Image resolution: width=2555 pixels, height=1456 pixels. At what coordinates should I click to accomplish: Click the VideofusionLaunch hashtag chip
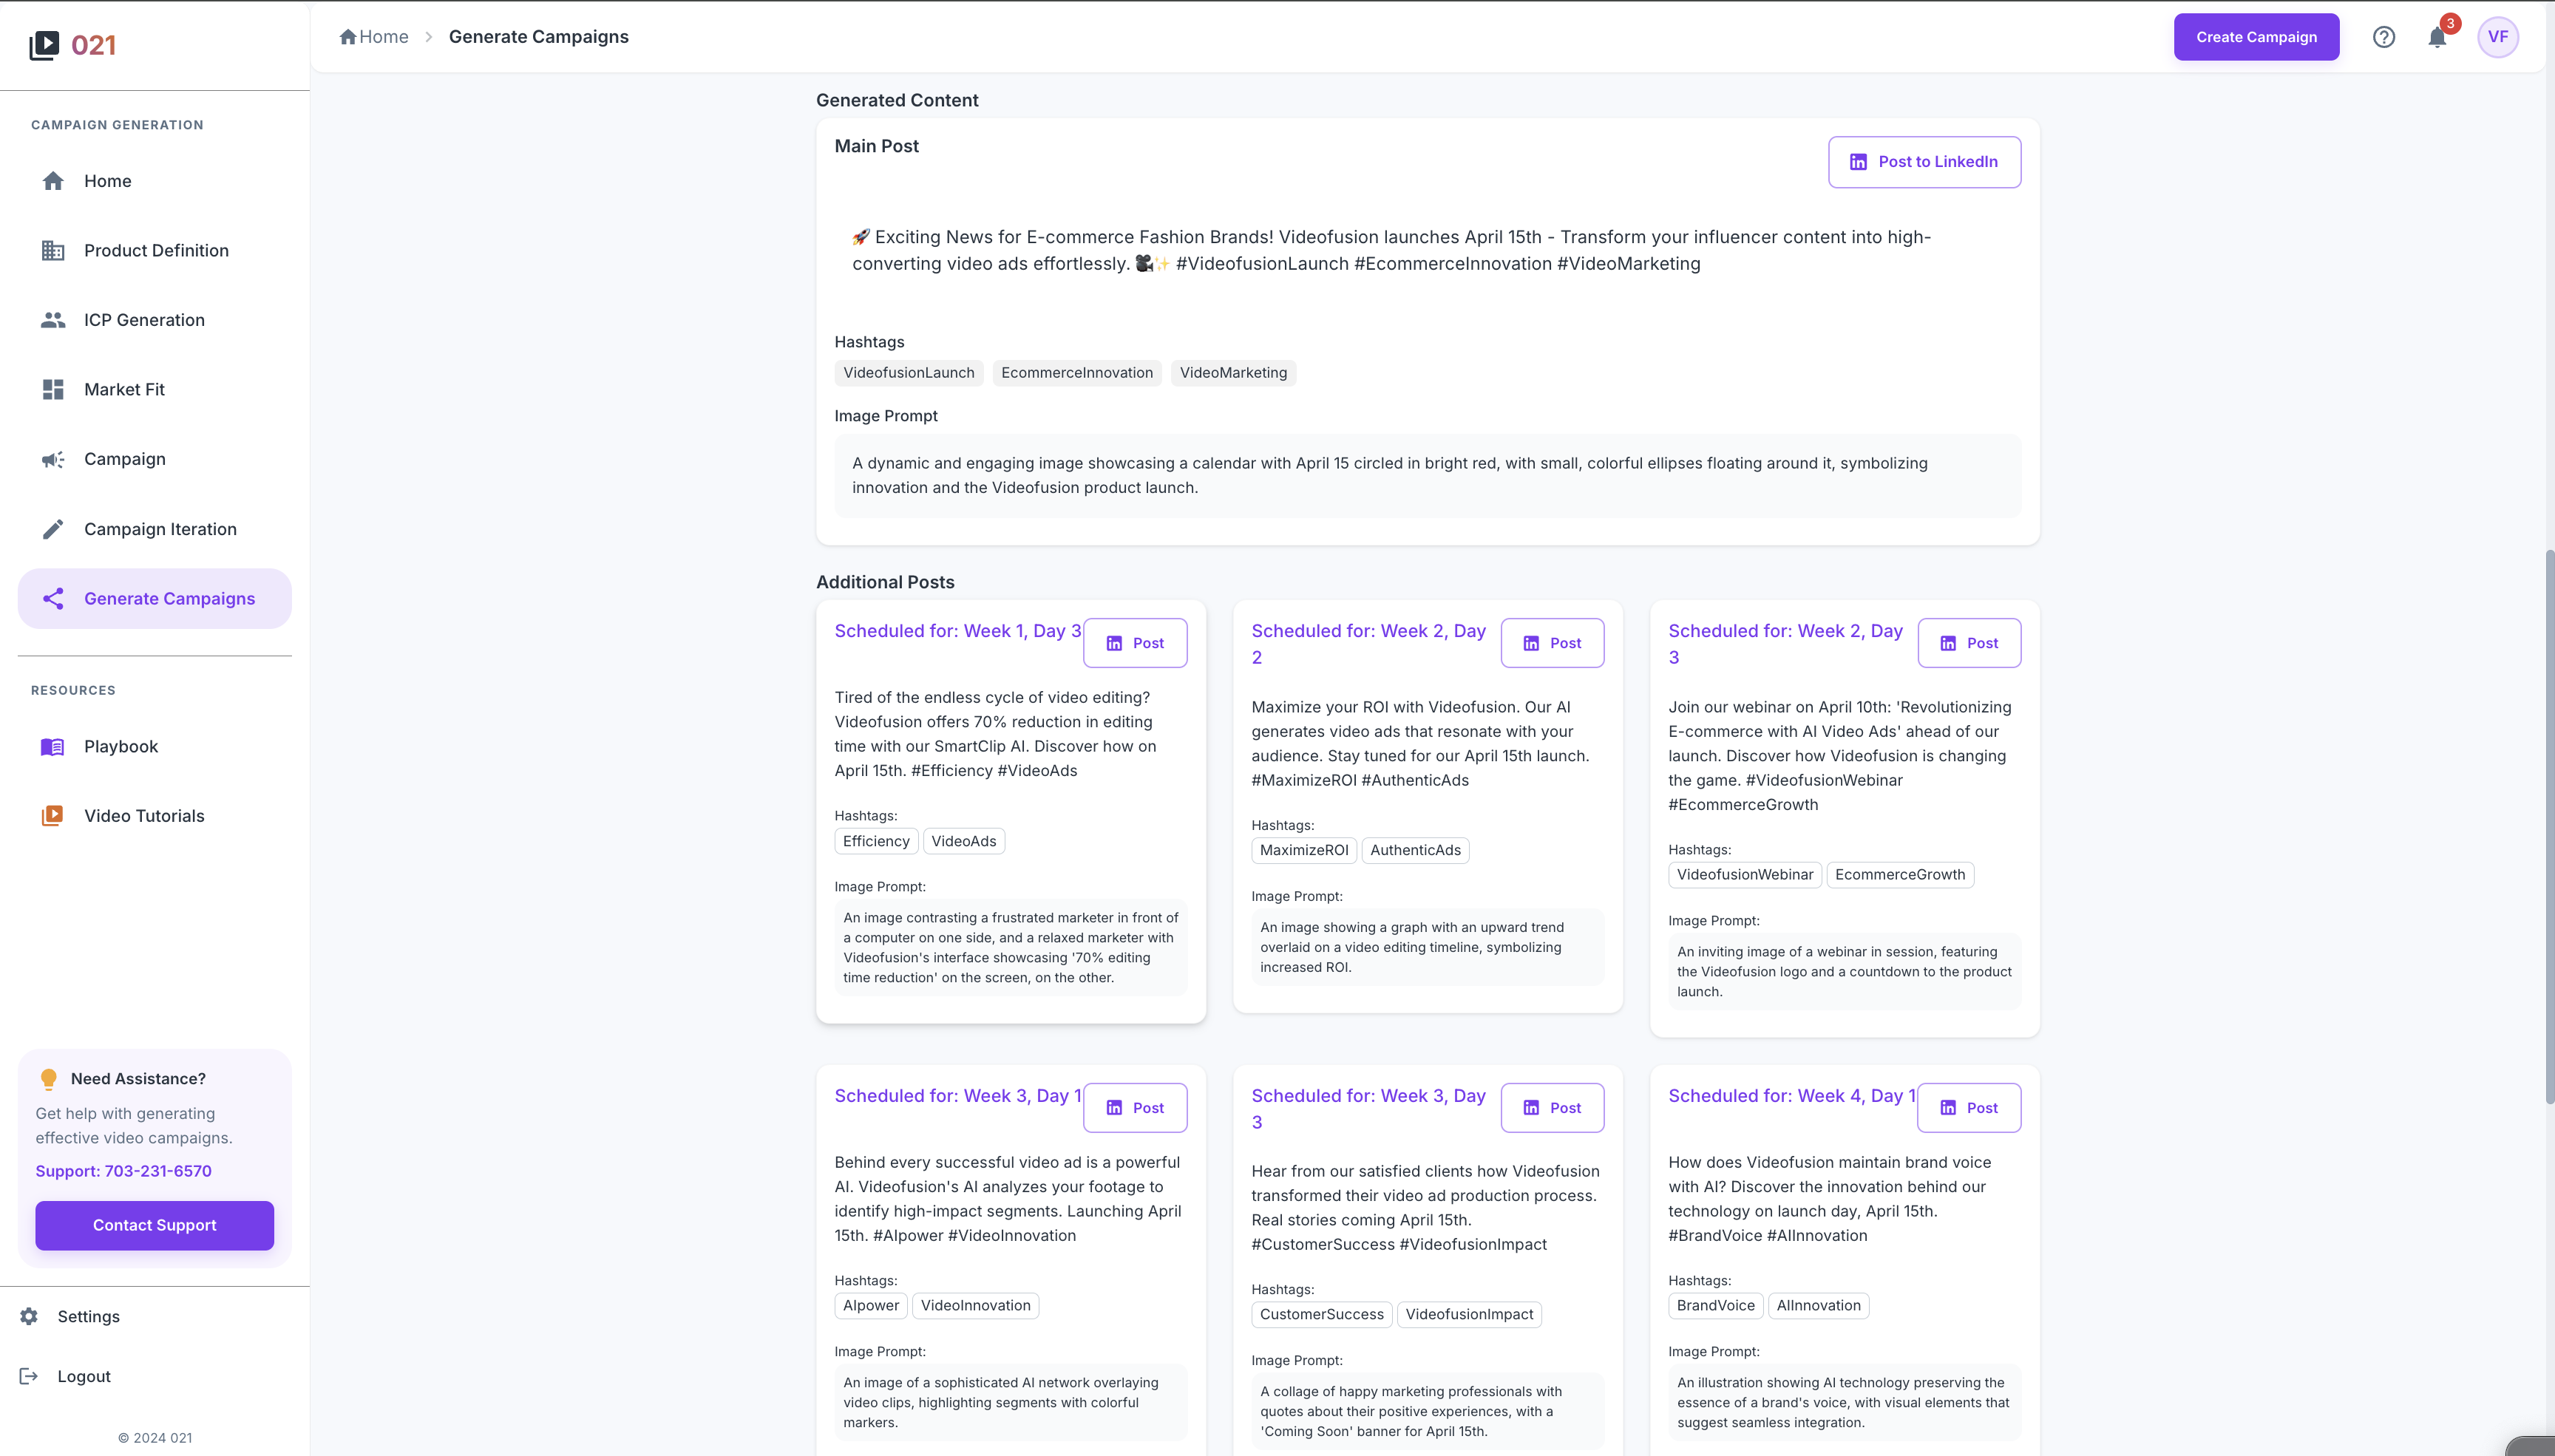pyautogui.click(x=908, y=372)
